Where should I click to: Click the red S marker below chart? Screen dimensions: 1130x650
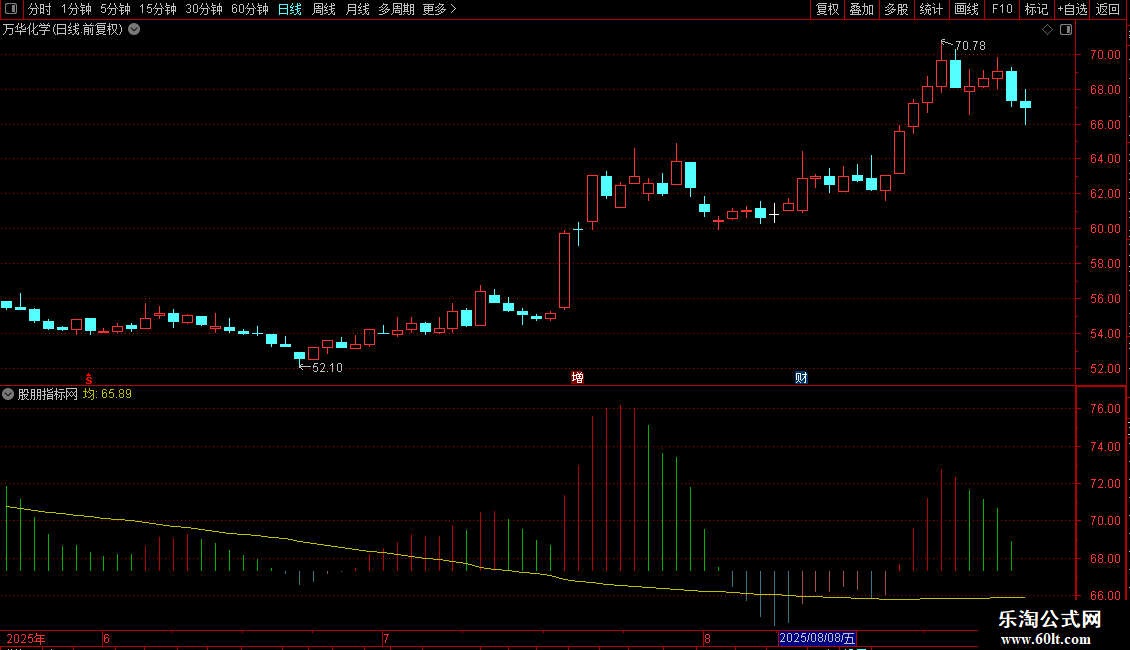point(89,378)
